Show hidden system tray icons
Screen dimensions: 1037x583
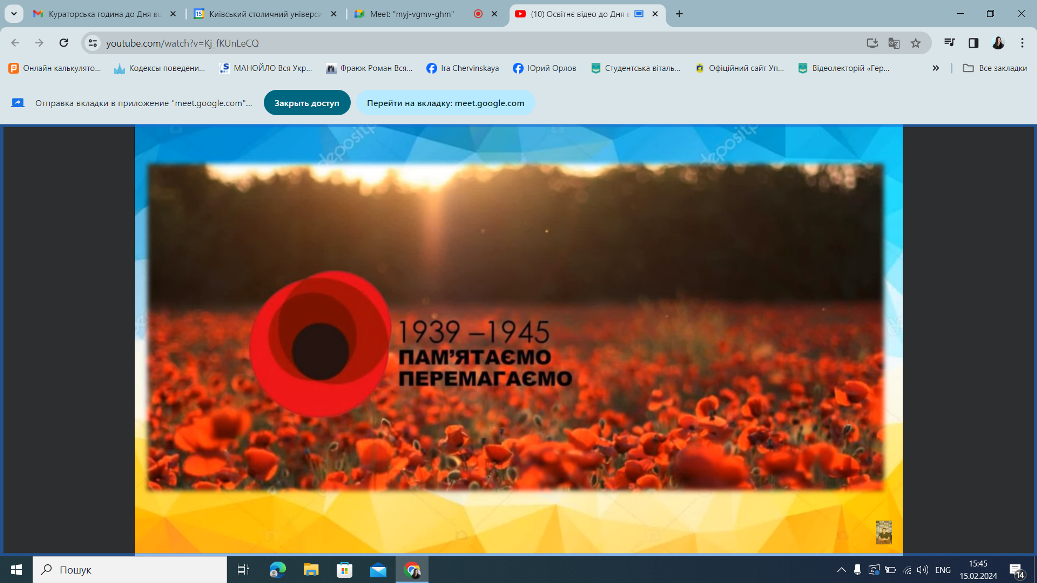841,569
